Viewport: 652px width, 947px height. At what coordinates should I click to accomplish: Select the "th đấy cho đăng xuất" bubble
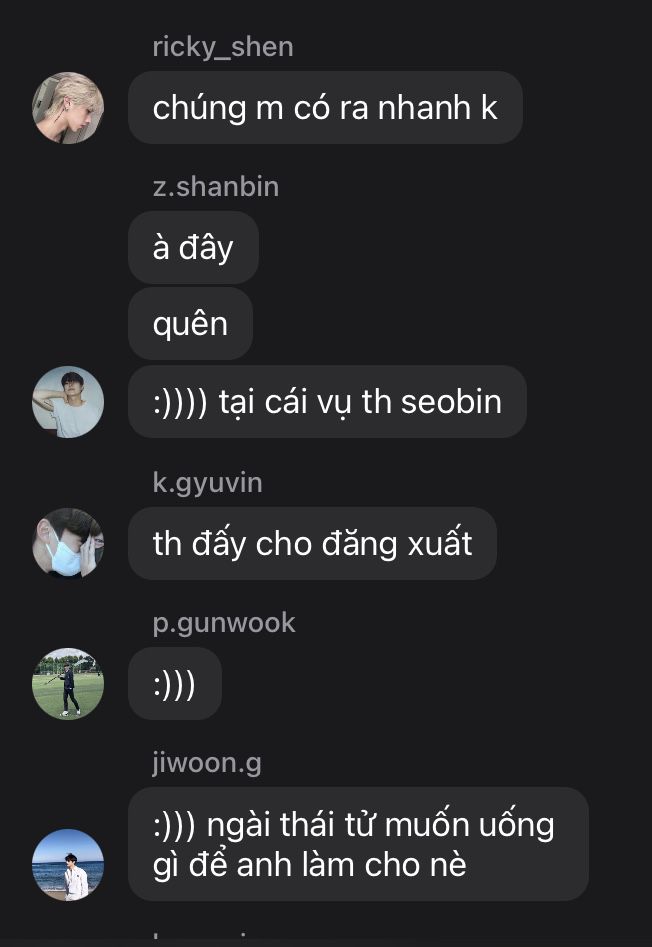[312, 544]
